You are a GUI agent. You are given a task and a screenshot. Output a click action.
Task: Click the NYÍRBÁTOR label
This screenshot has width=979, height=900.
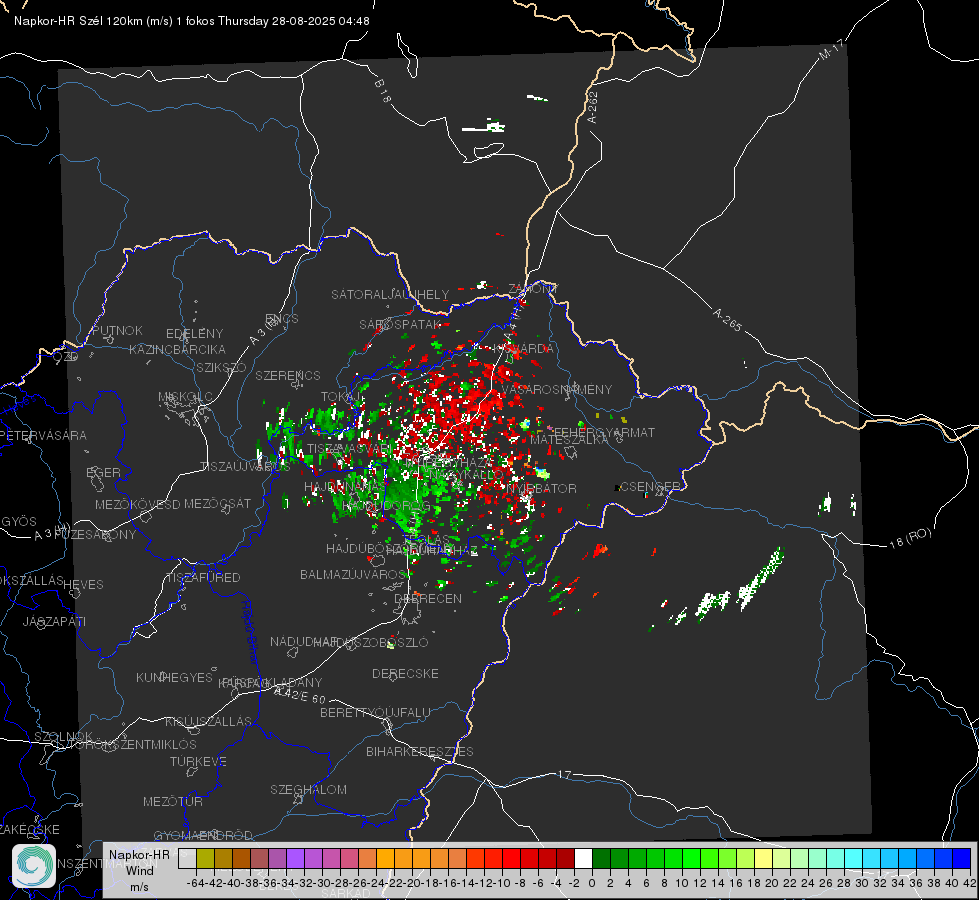541,488
